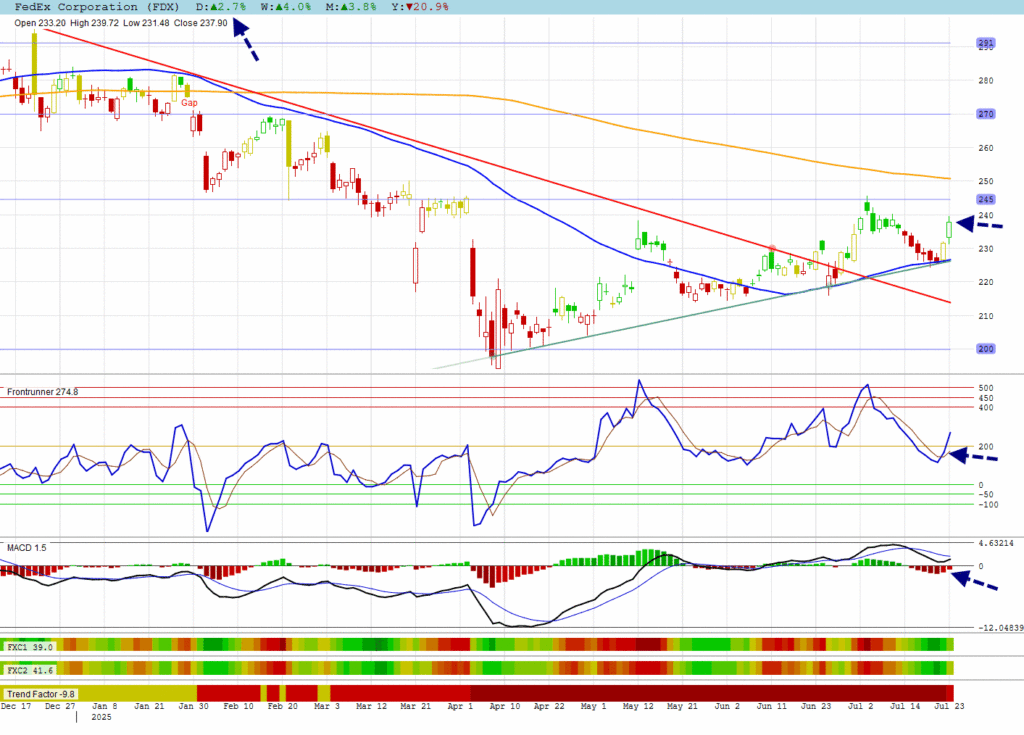
Task: Click the Open 233.20 readout
Action: pos(40,23)
